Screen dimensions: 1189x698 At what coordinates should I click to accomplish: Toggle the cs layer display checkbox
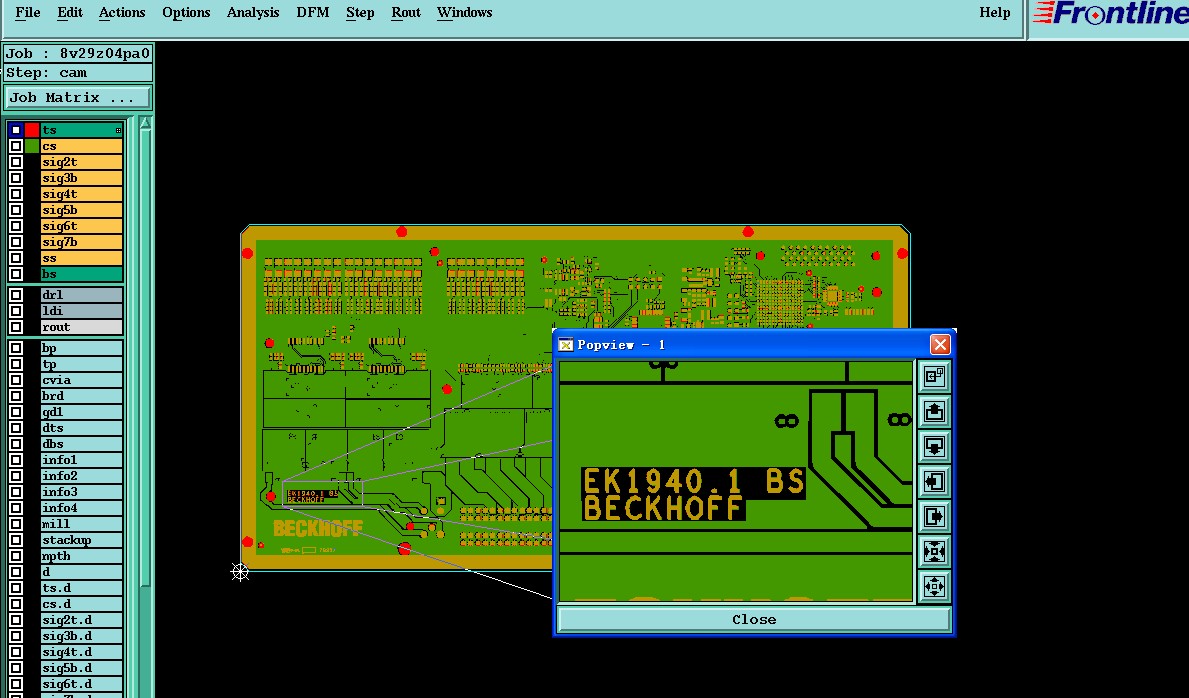click(16, 146)
